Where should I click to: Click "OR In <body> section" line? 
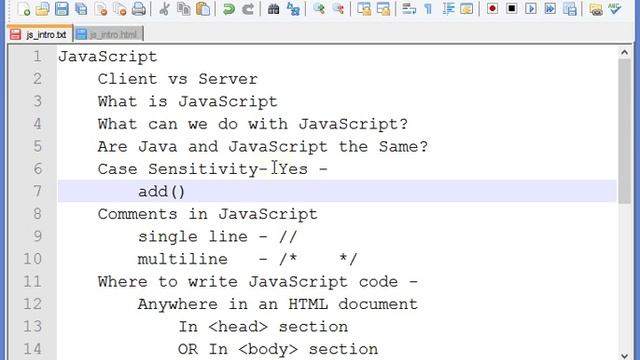278,349
